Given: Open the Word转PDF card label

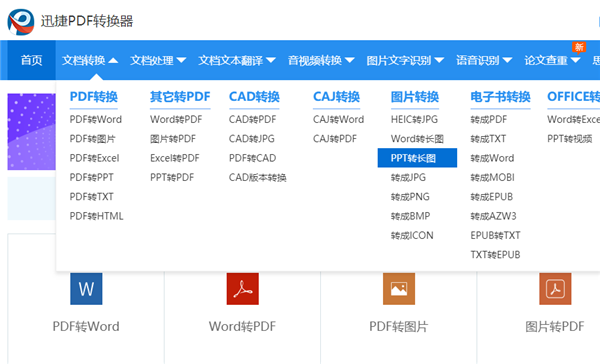Looking at the screenshot, I should coord(243,326).
